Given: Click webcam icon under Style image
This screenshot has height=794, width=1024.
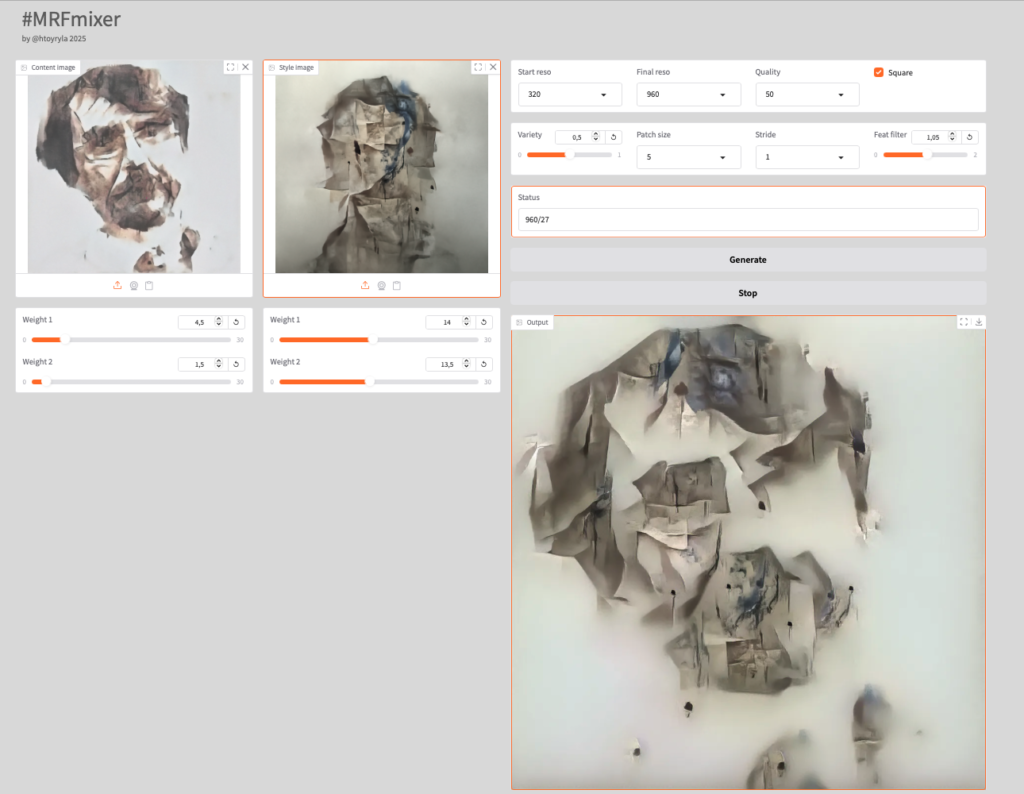Looking at the screenshot, I should pyautogui.click(x=381, y=286).
